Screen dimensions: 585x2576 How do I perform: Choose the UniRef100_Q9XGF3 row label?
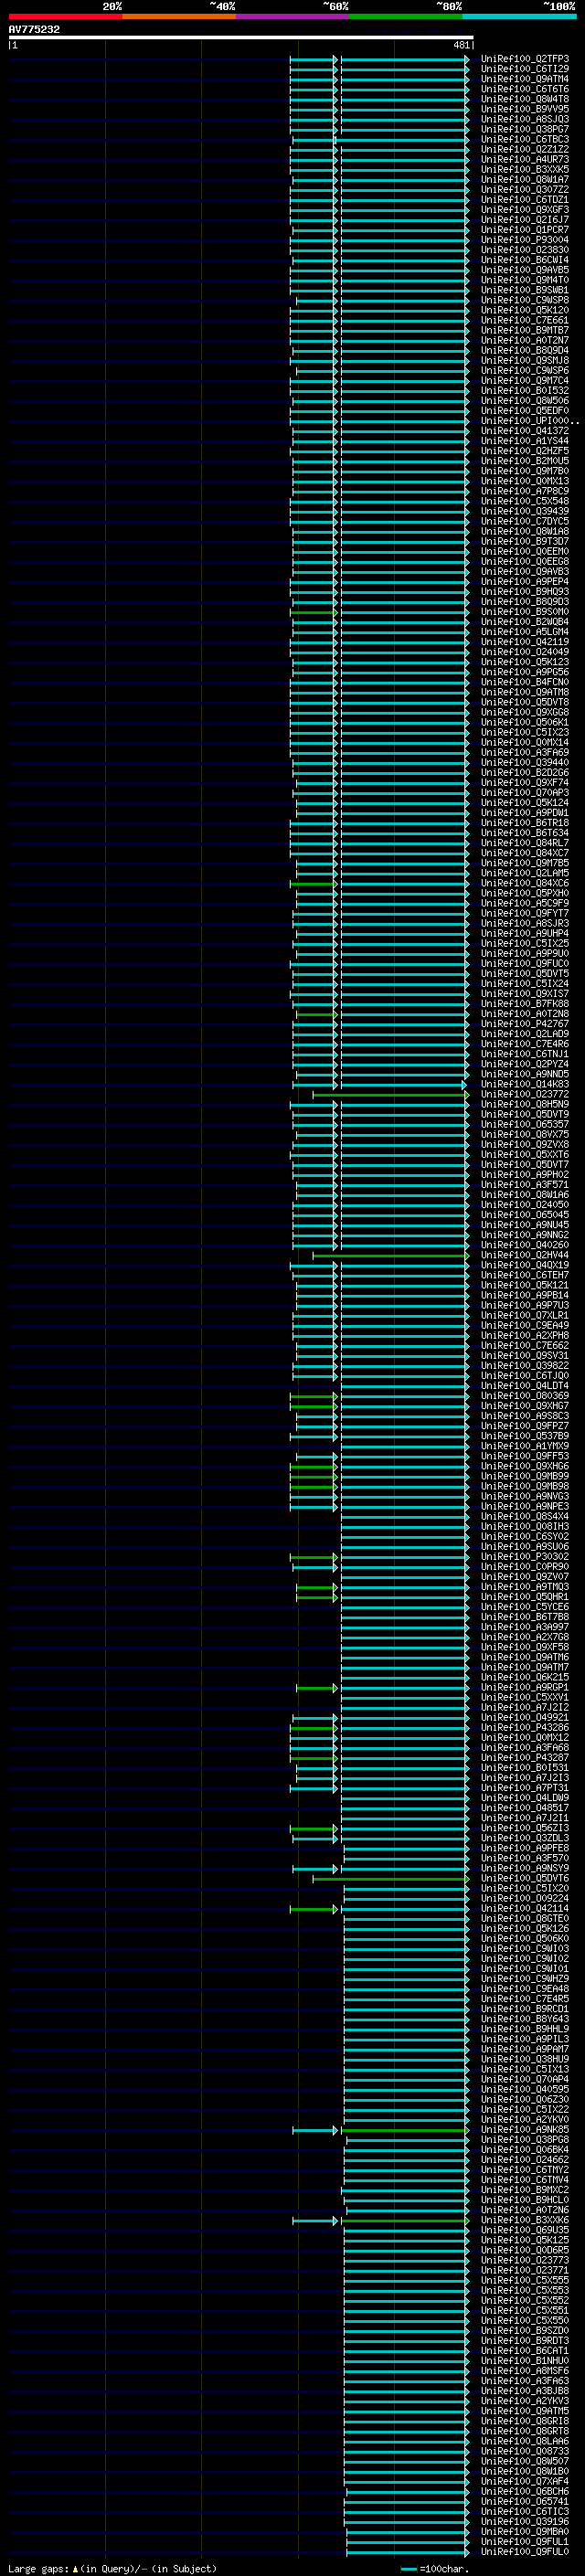[x=525, y=209]
